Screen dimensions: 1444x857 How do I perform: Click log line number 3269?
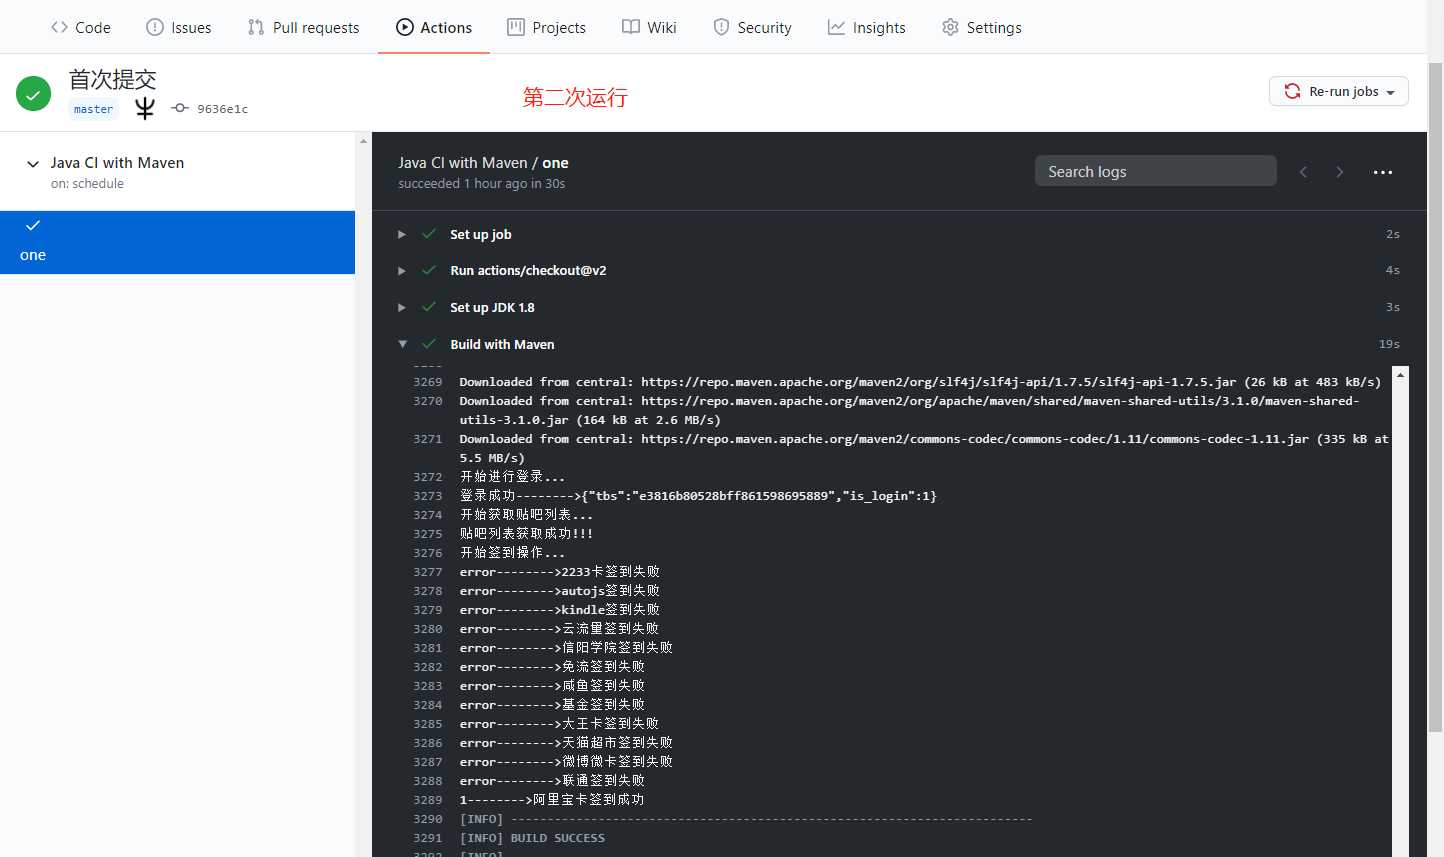coord(427,382)
